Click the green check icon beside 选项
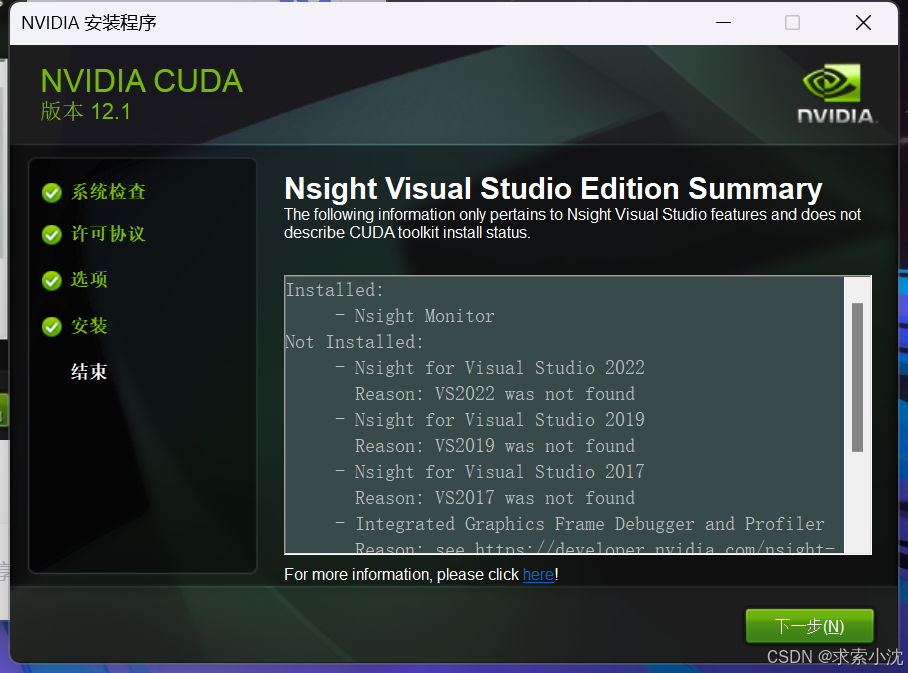The width and height of the screenshot is (908, 673). click(x=52, y=280)
